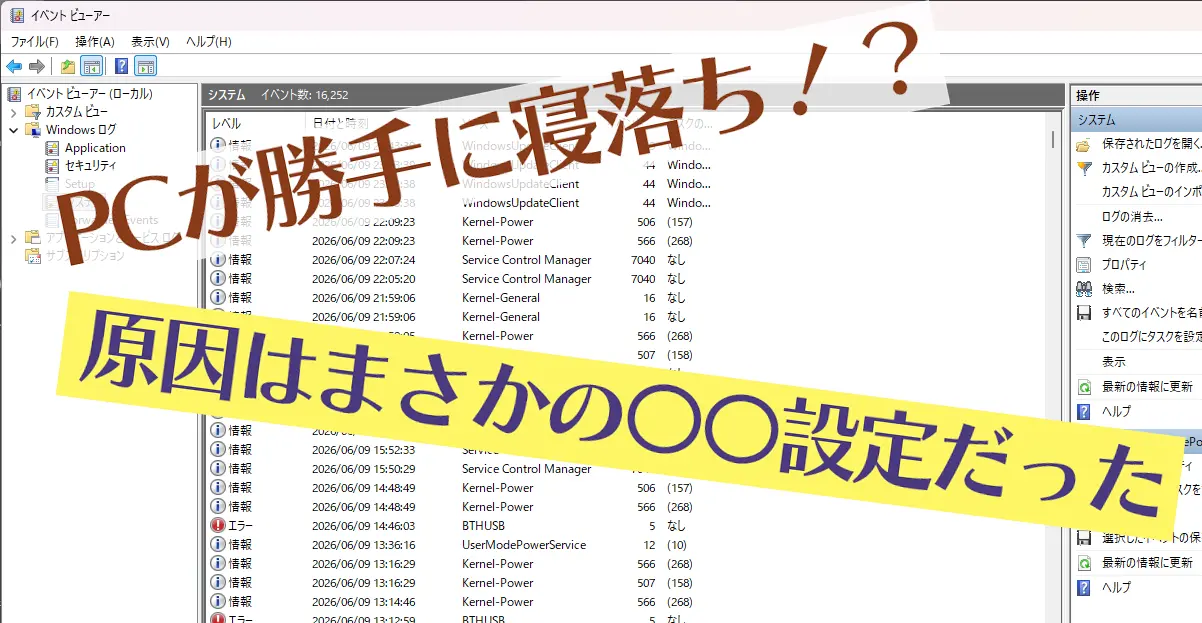Toggle the Show/Hide Console Tree toolbar icon
This screenshot has height=623, width=1202.
pos(91,67)
